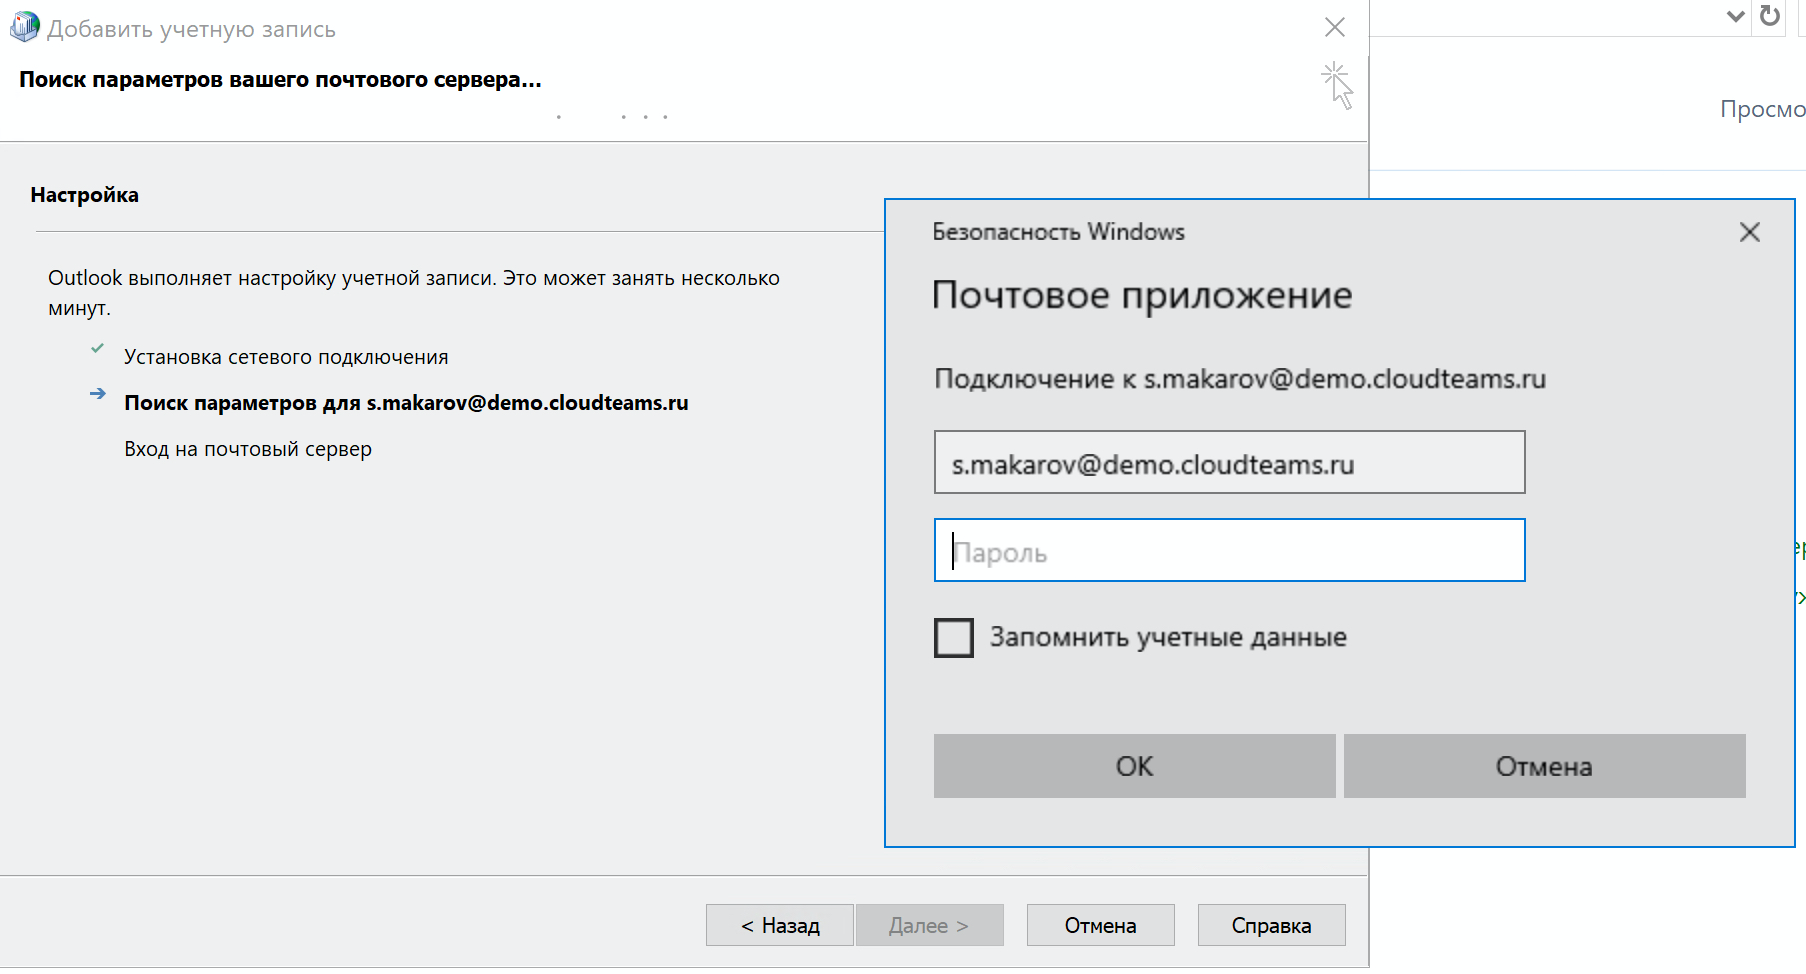Go back using the "< Назад" button
This screenshot has height=974, width=1806.
click(779, 925)
